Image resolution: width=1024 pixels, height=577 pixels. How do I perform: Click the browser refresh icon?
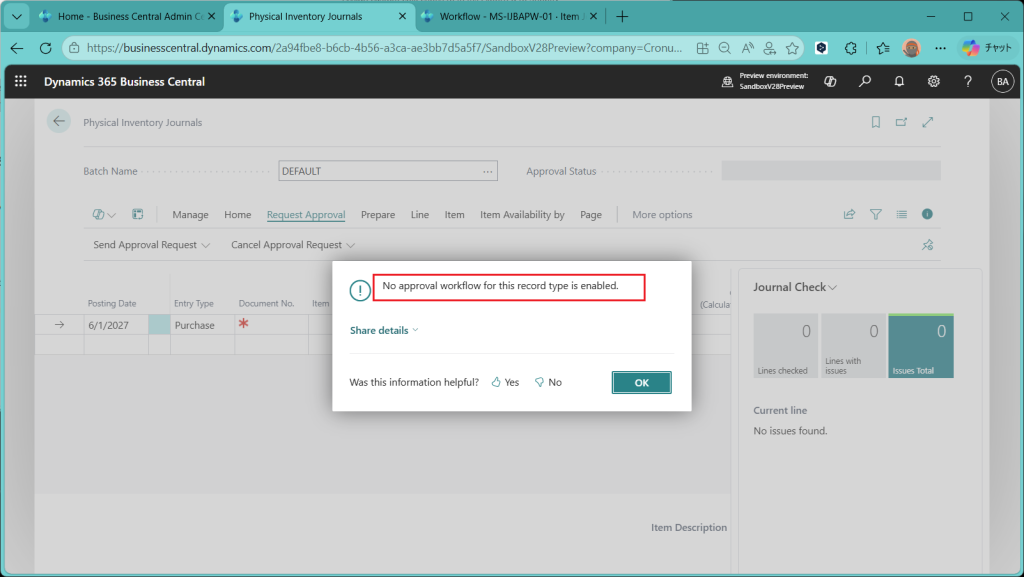(45, 47)
